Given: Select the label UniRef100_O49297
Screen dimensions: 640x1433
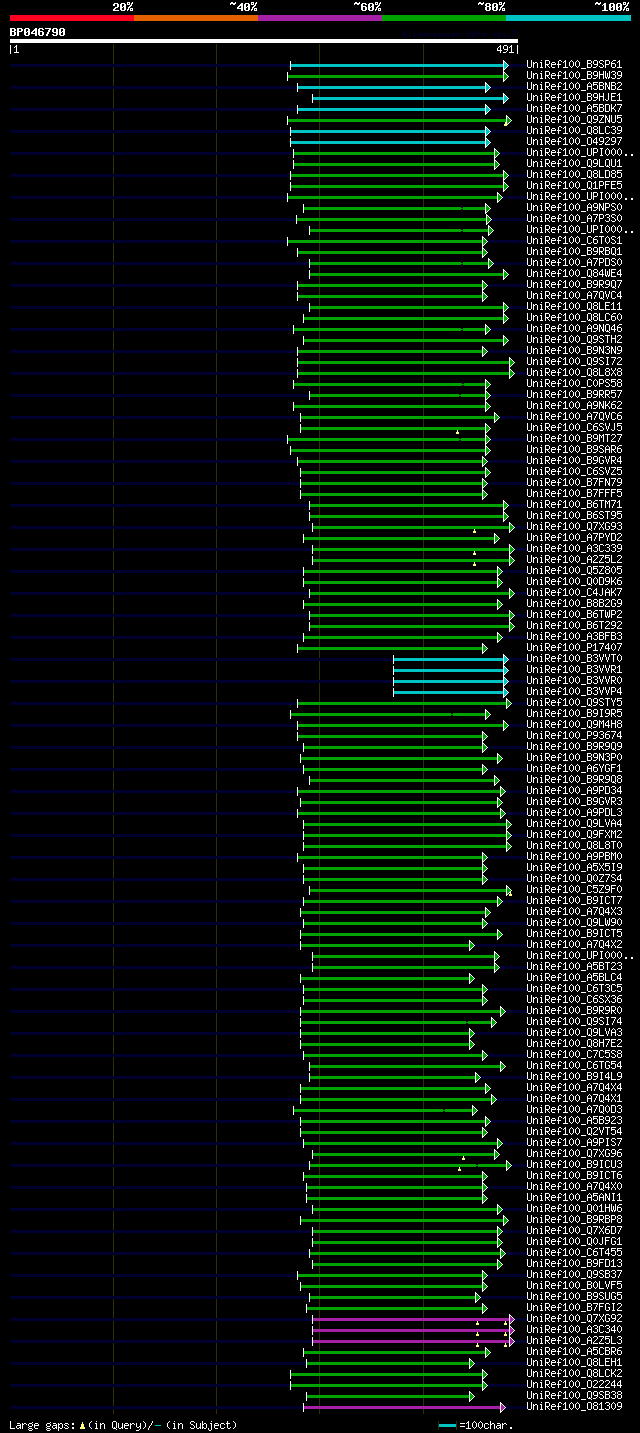Looking at the screenshot, I should pyautogui.click(x=574, y=142).
